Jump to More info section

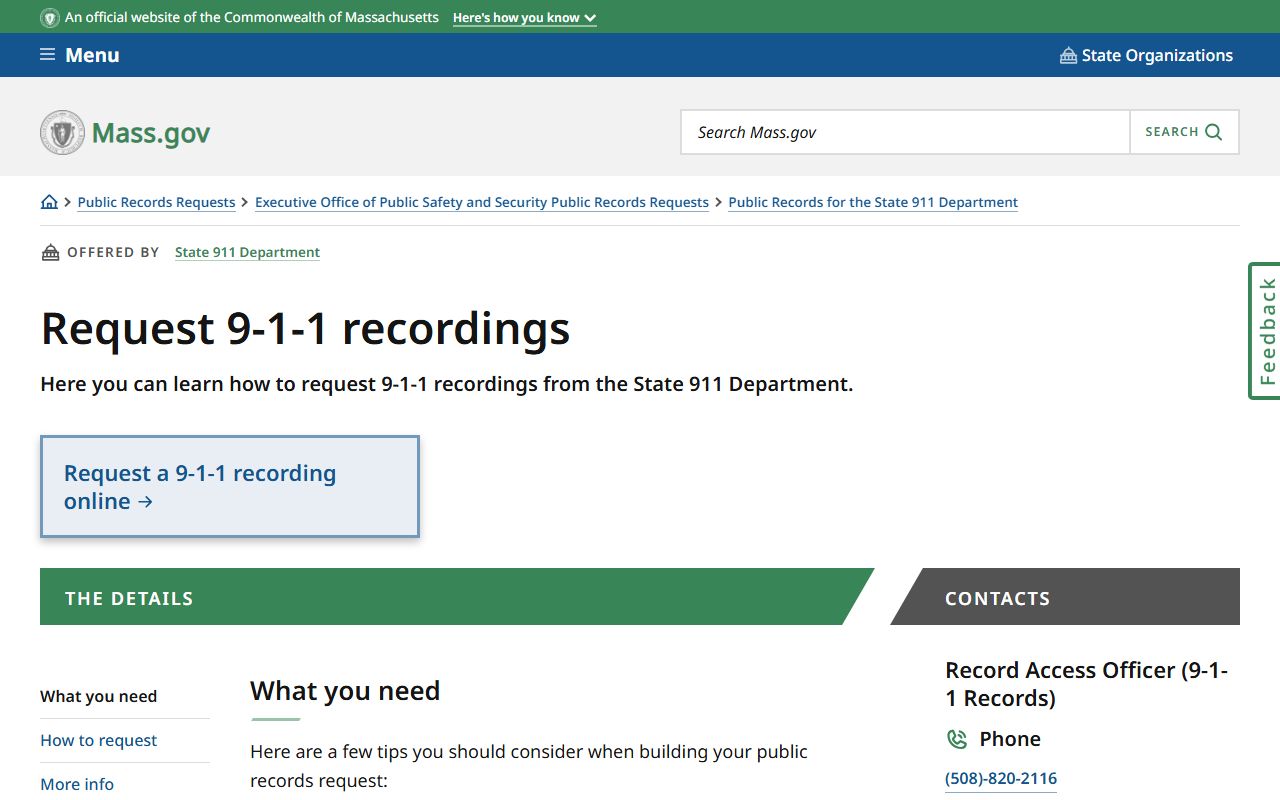77,784
